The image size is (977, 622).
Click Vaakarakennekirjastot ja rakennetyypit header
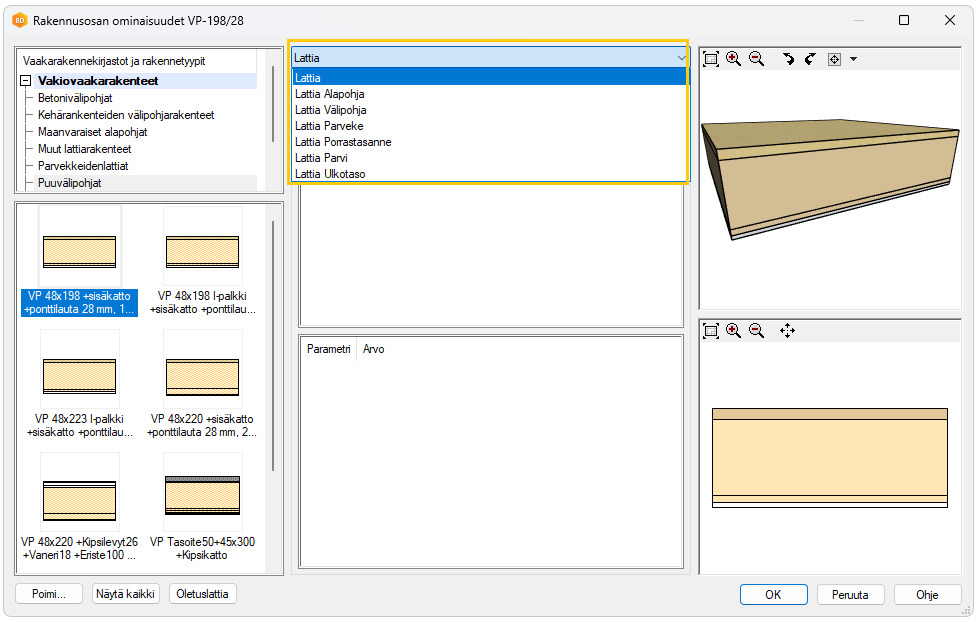(x=114, y=61)
